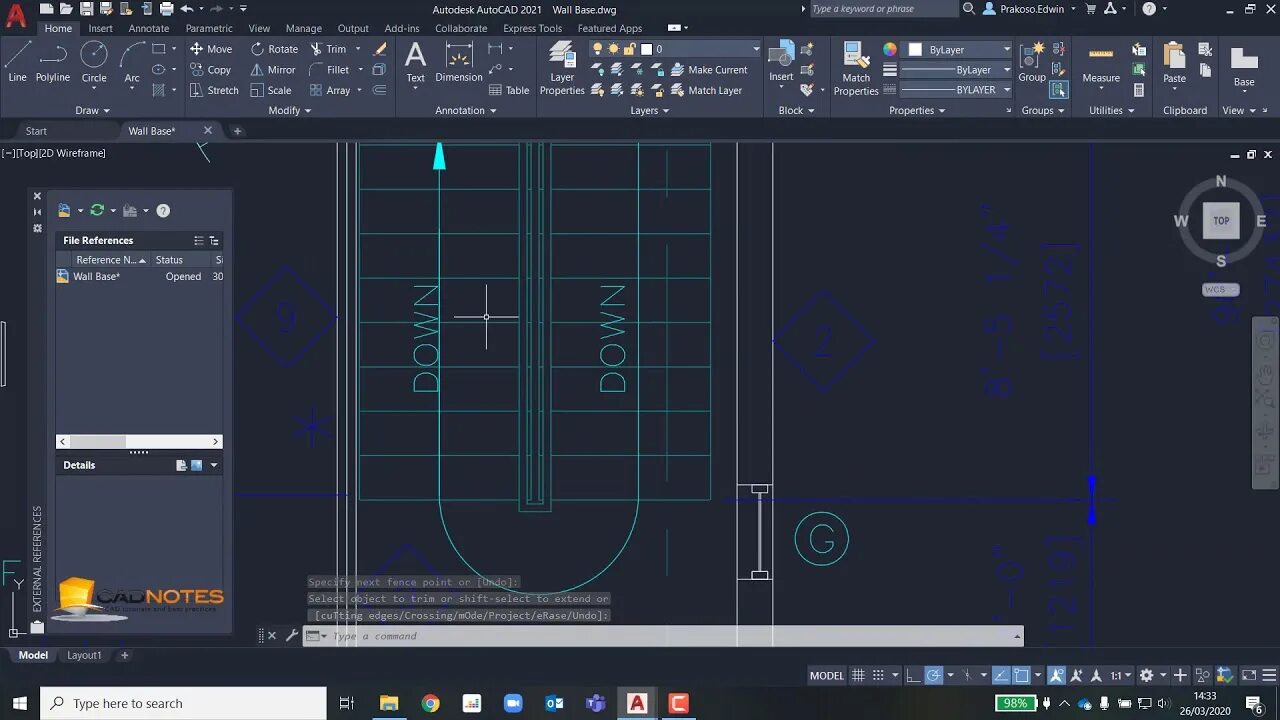The width and height of the screenshot is (1280, 720).
Task: Expand the Layers panel
Action: click(650, 111)
